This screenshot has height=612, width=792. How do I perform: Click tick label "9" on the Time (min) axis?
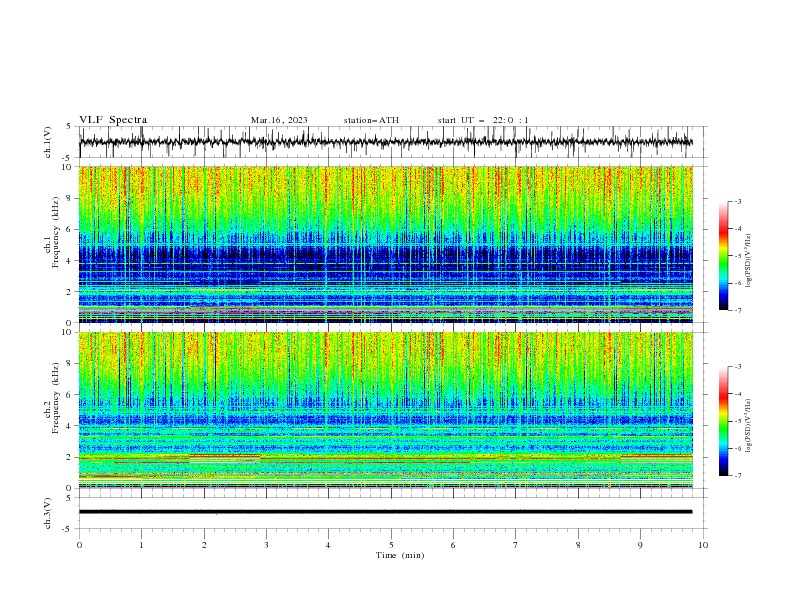(x=640, y=545)
